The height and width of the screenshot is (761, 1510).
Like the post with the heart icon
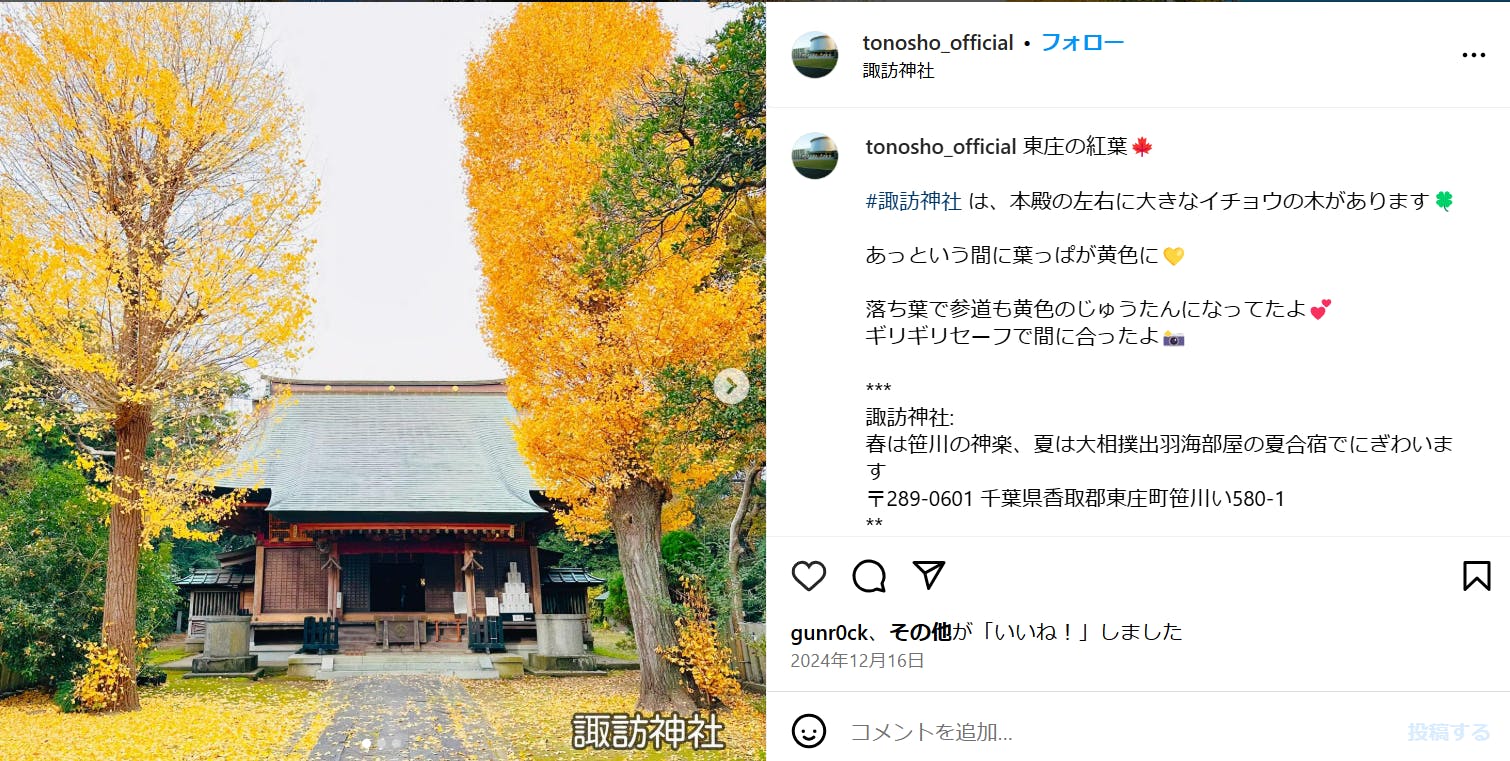(x=809, y=576)
